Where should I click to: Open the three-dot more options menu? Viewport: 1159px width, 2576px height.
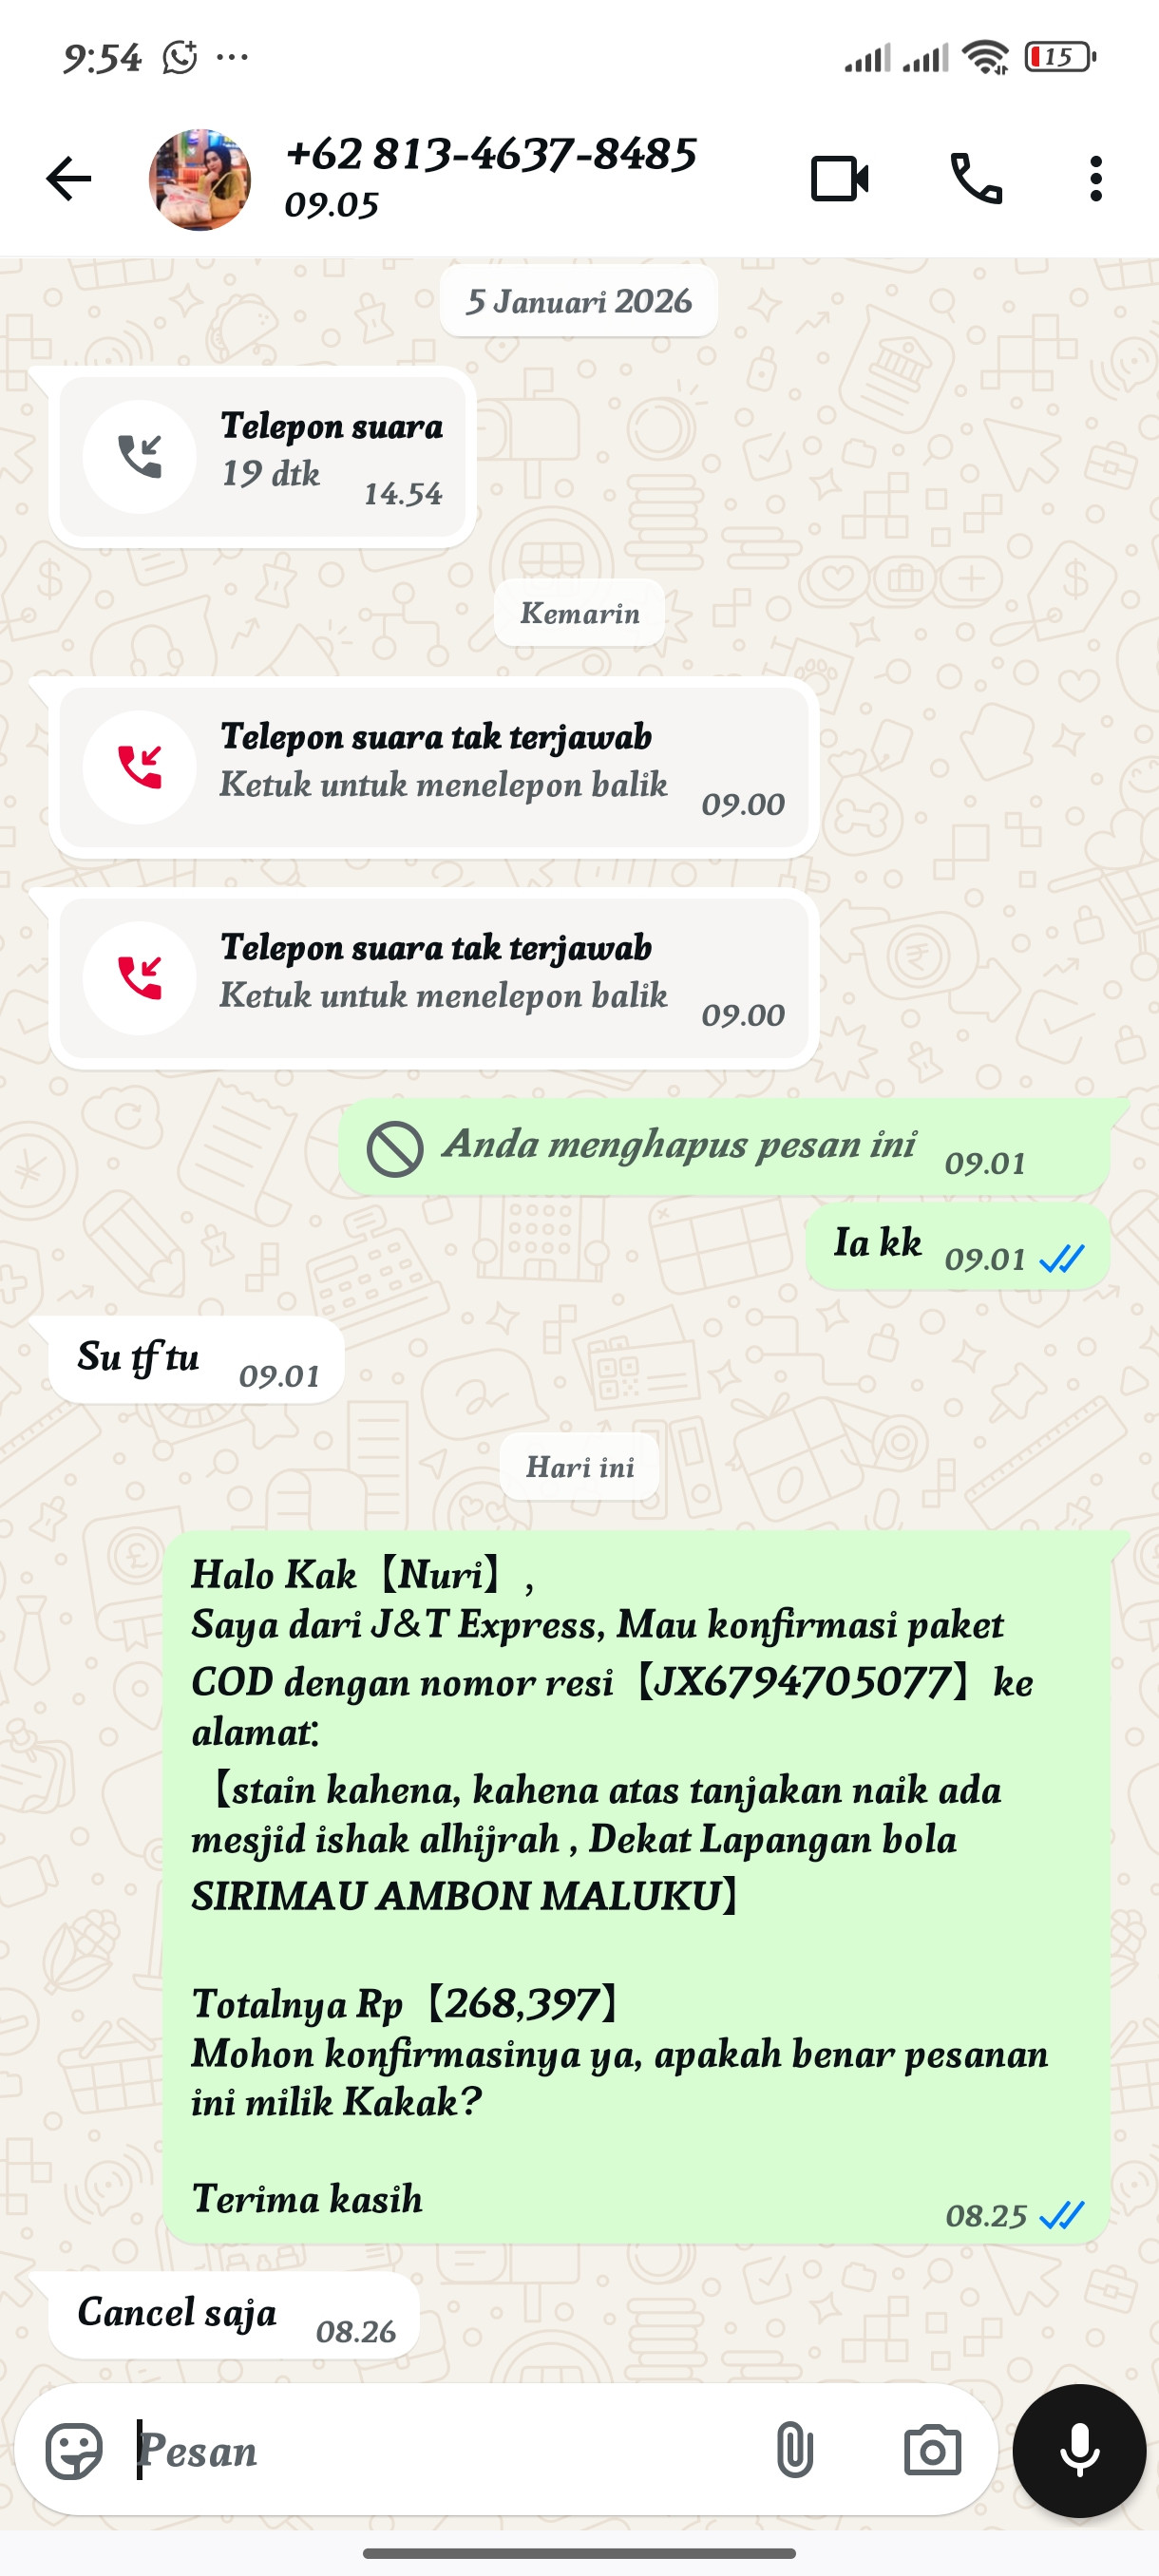point(1096,179)
